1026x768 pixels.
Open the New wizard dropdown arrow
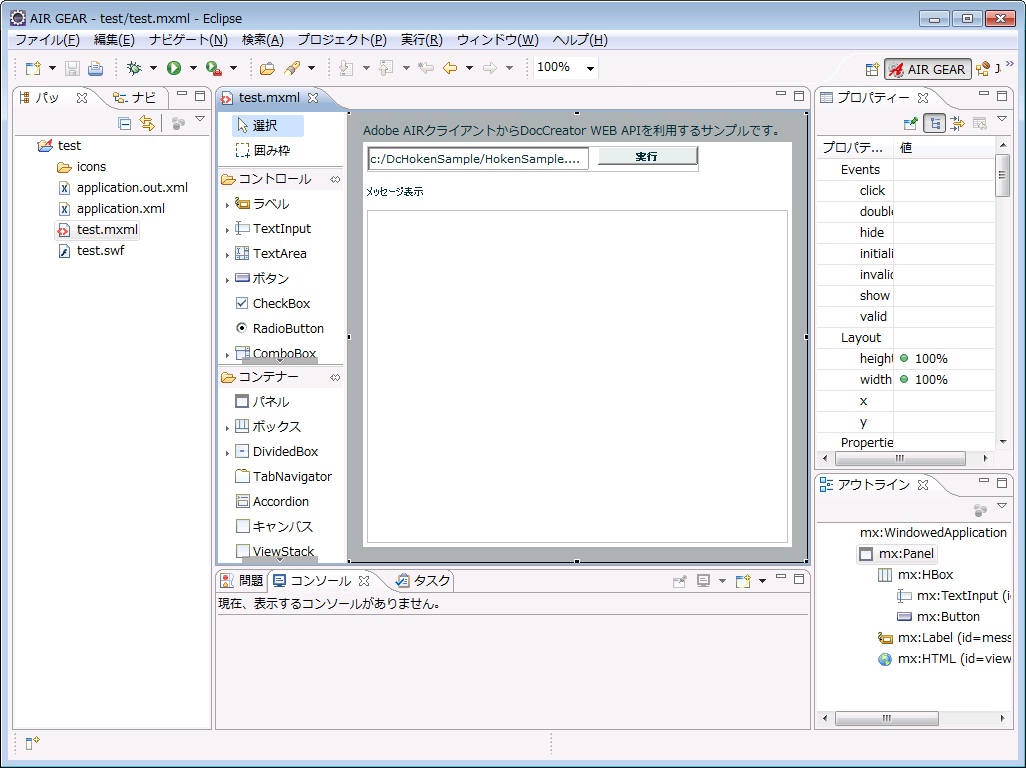pyautogui.click(x=52, y=68)
